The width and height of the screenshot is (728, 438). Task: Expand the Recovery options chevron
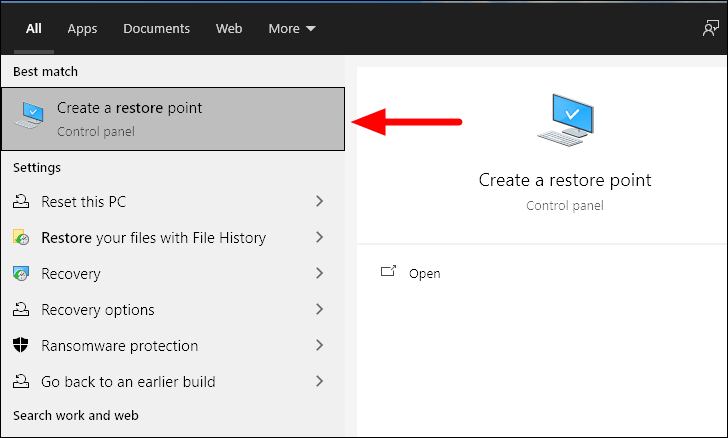coord(319,309)
